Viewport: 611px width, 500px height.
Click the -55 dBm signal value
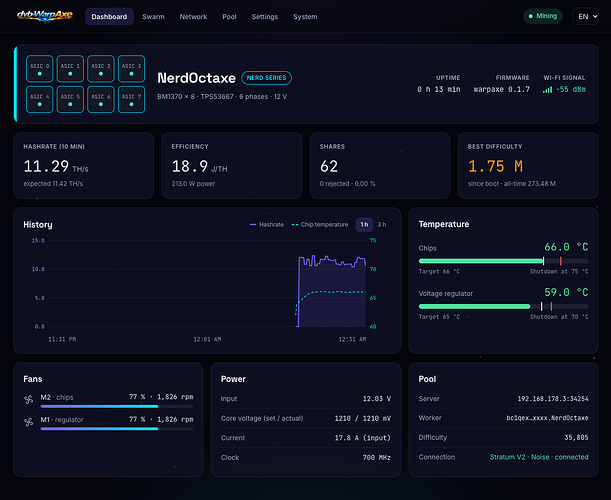coord(570,89)
